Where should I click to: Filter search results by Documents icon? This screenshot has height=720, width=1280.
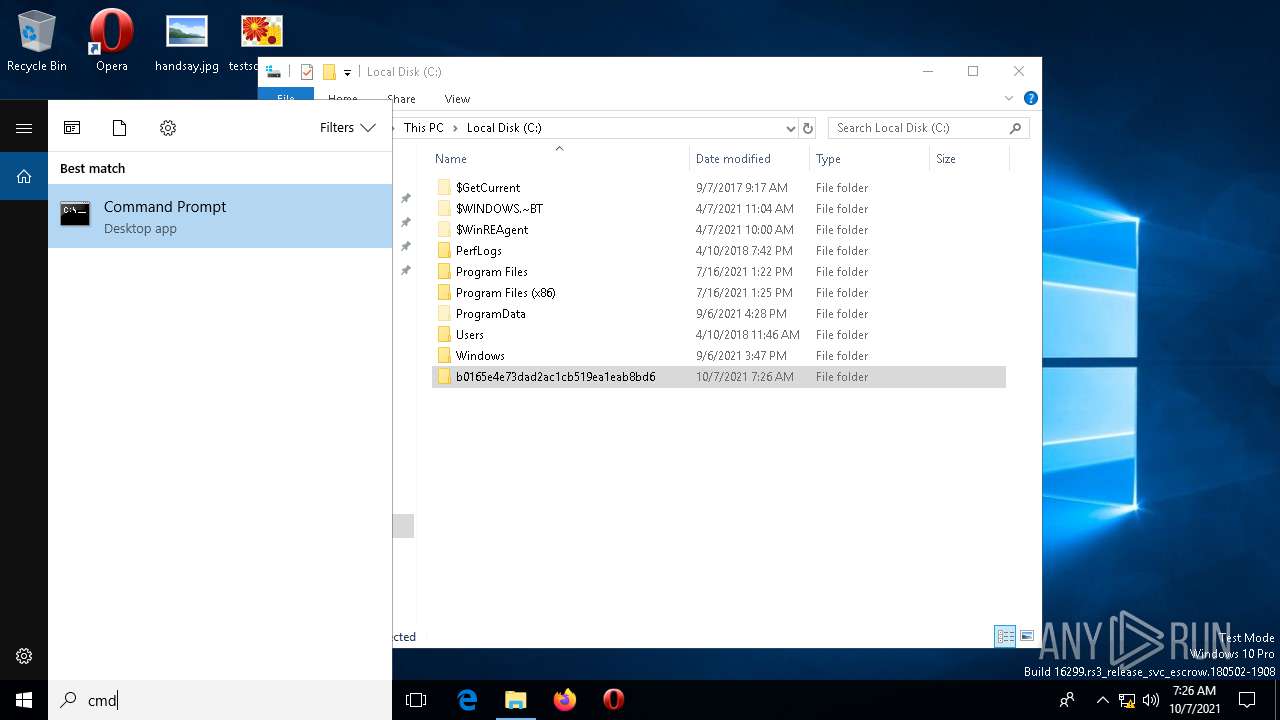coord(120,128)
